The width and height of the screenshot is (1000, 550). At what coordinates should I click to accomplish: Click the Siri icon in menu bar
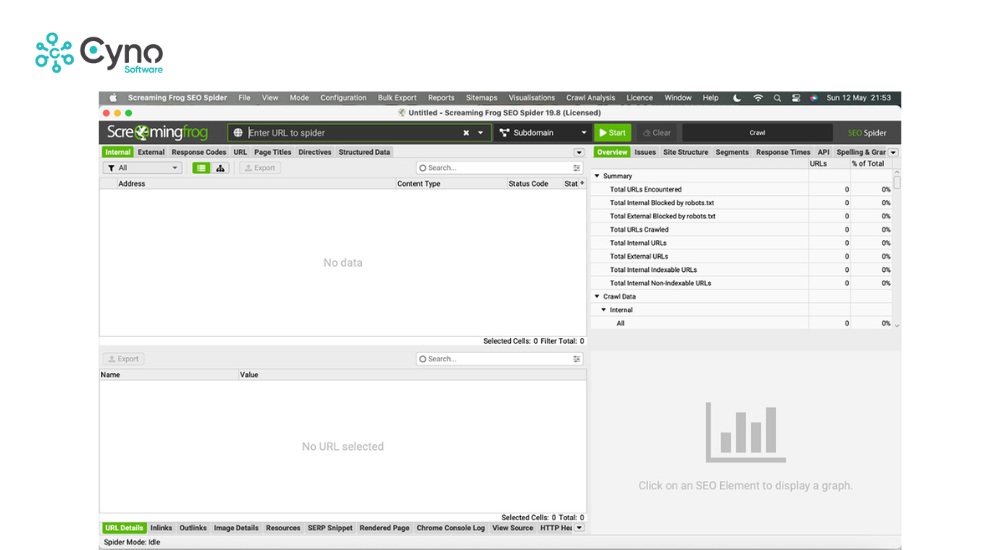[814, 98]
